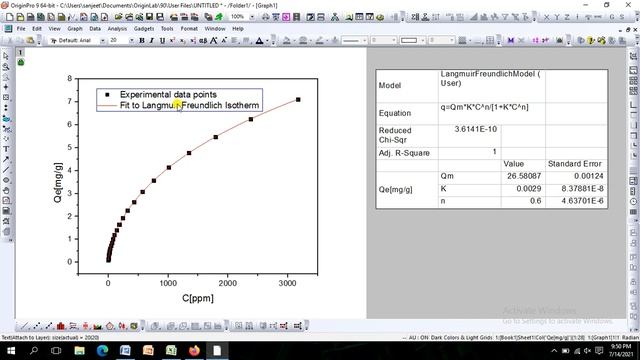Create a new project with the first toolbar icon
Screen dimensions: 640x360
[x=9, y=17]
